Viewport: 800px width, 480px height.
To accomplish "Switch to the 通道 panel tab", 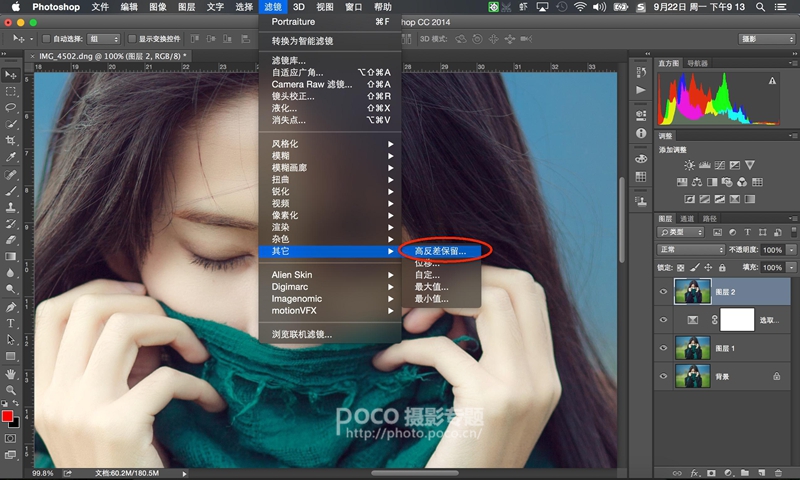I will pos(687,218).
